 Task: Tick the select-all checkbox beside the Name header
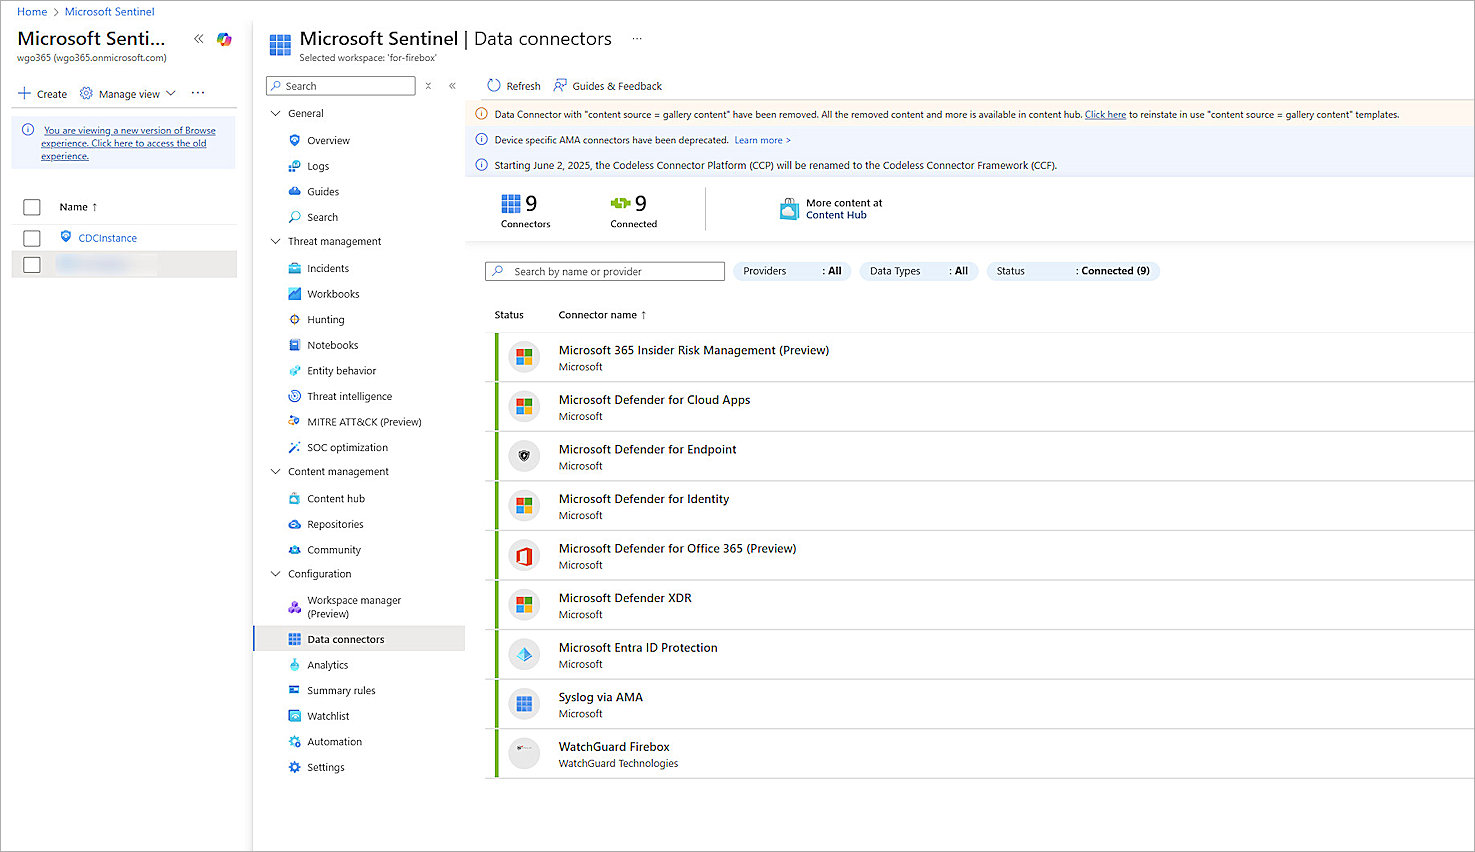pos(32,207)
